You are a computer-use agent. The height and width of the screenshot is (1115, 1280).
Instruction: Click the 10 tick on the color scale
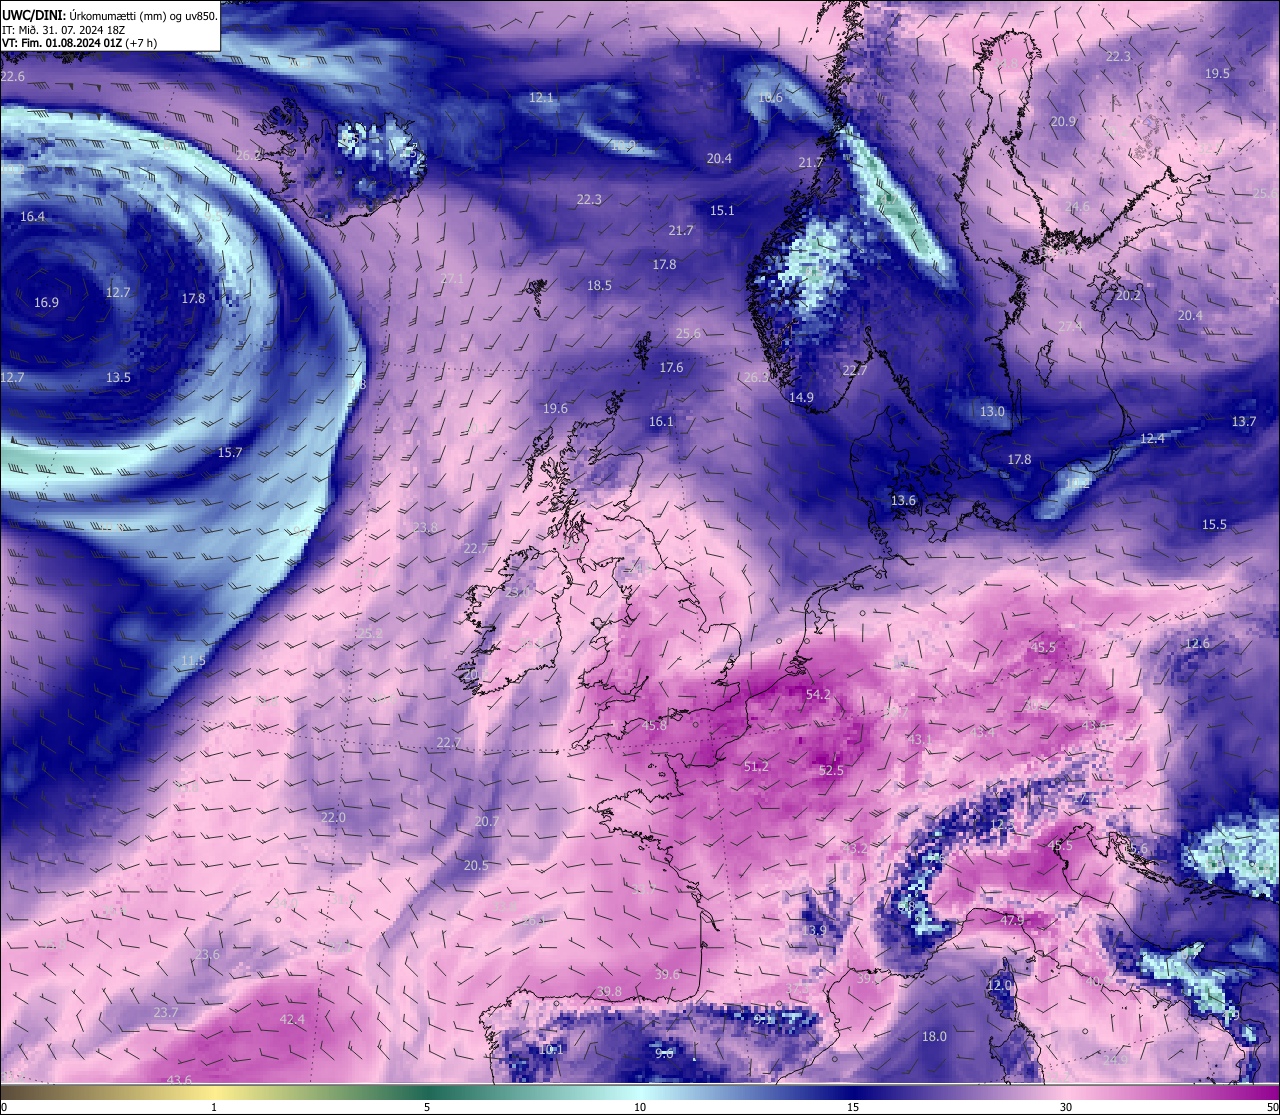640,1107
